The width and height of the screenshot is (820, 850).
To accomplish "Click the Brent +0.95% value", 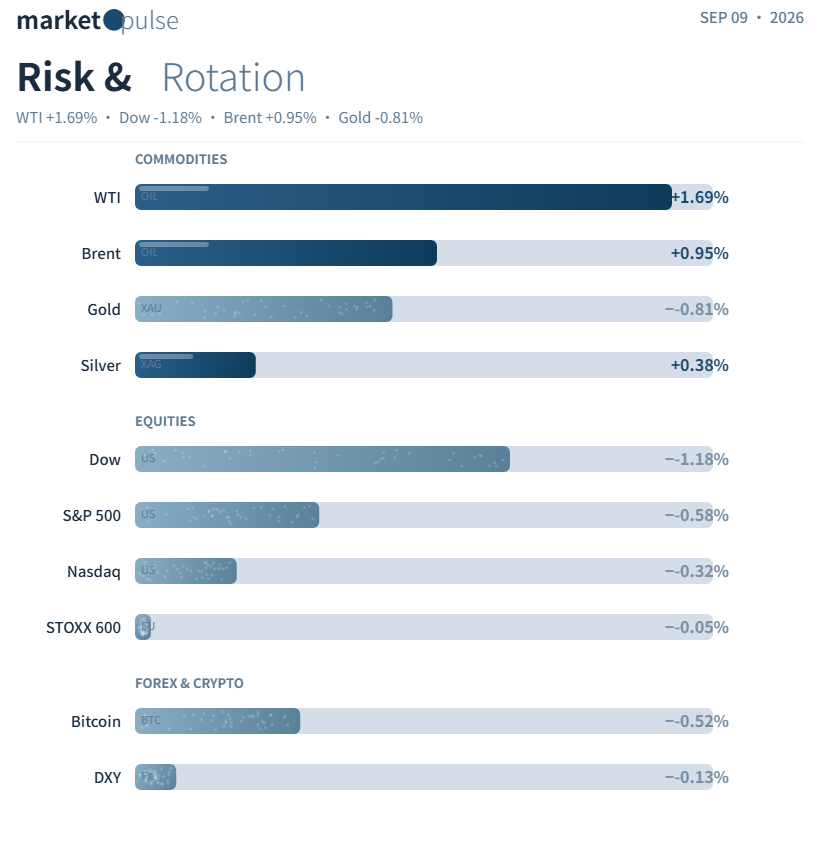I will click(x=699, y=253).
